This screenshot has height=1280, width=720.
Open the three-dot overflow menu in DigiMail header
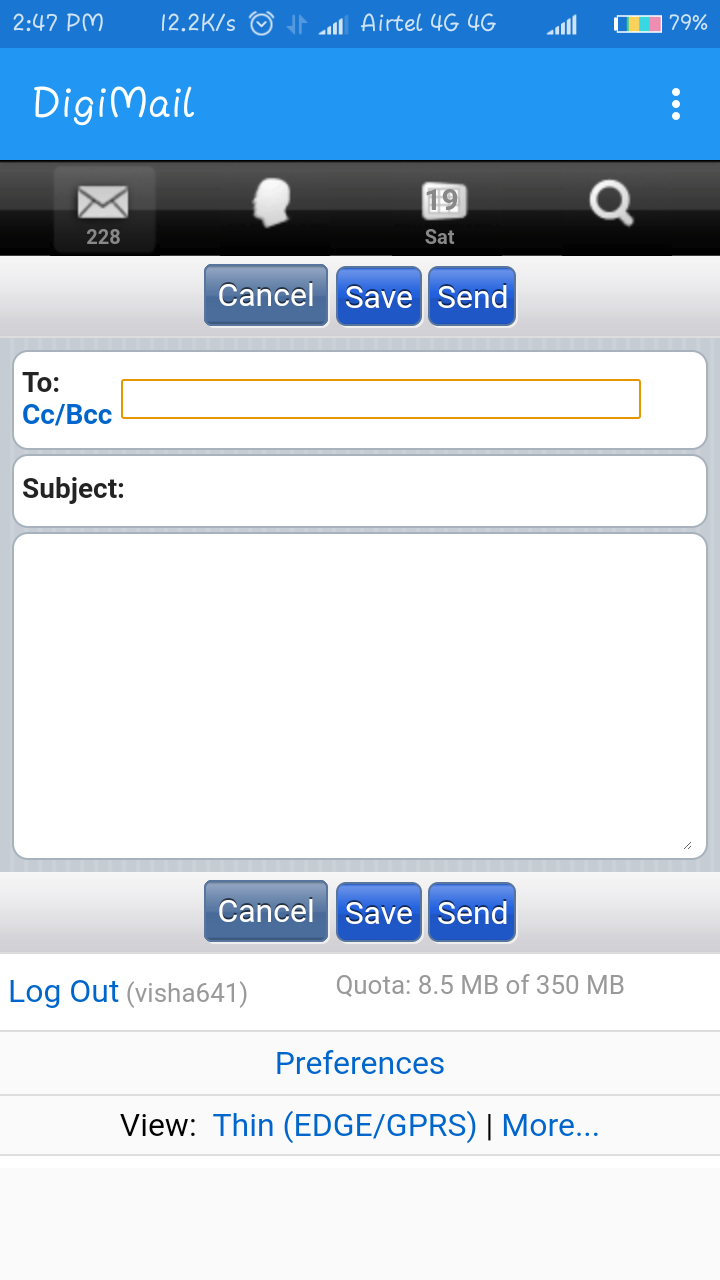coord(675,103)
